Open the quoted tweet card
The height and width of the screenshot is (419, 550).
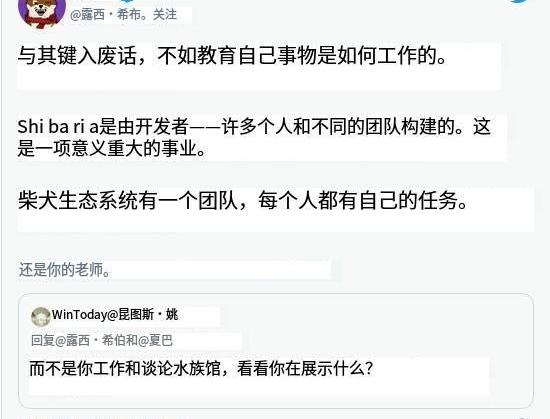coord(276,351)
